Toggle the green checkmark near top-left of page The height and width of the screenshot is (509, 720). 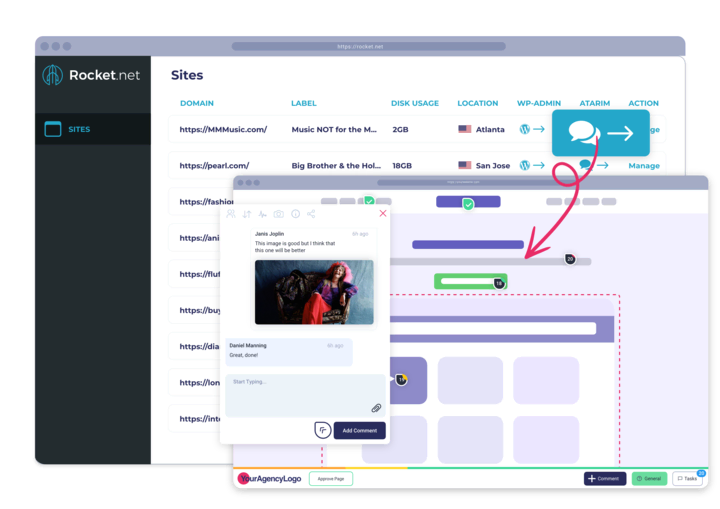pyautogui.click(x=369, y=201)
